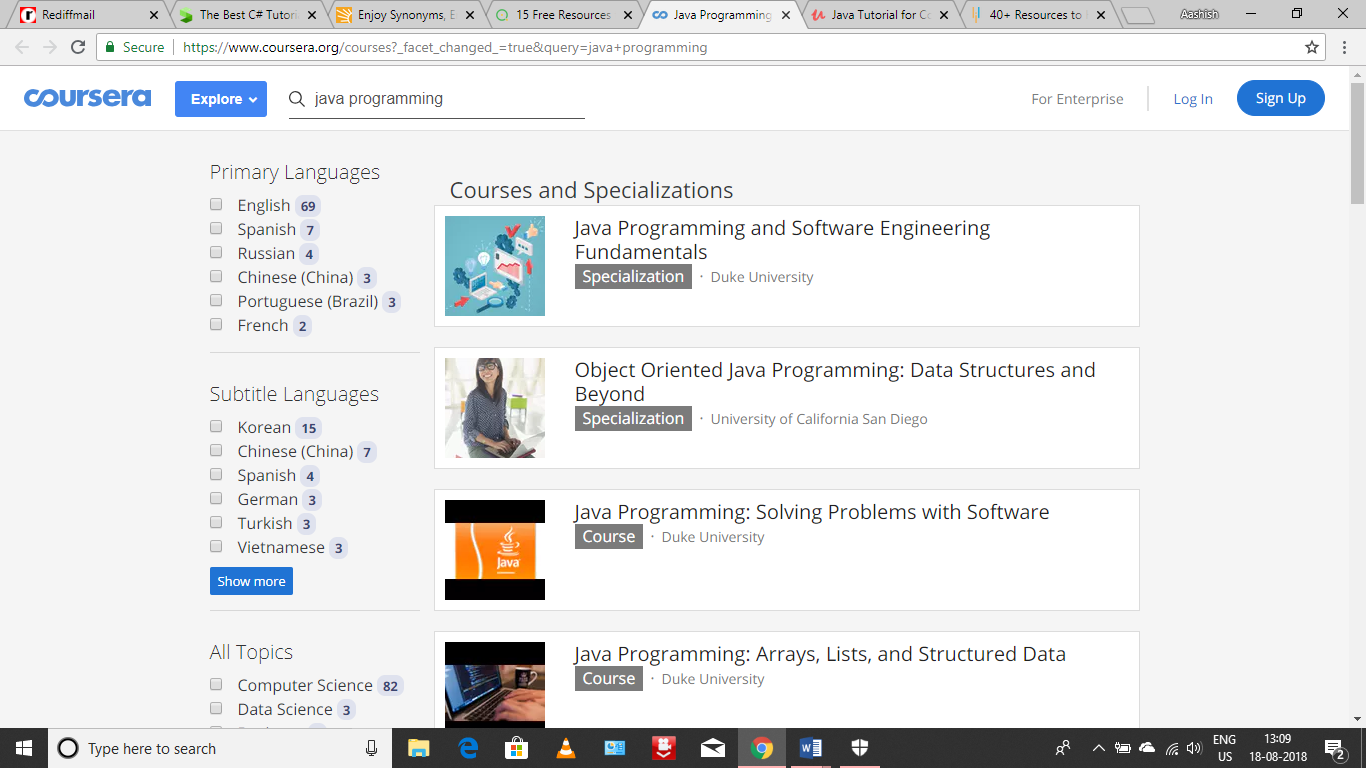Switch to the Enjoy Synonyms tab
The width and height of the screenshot is (1366, 768).
click(404, 15)
